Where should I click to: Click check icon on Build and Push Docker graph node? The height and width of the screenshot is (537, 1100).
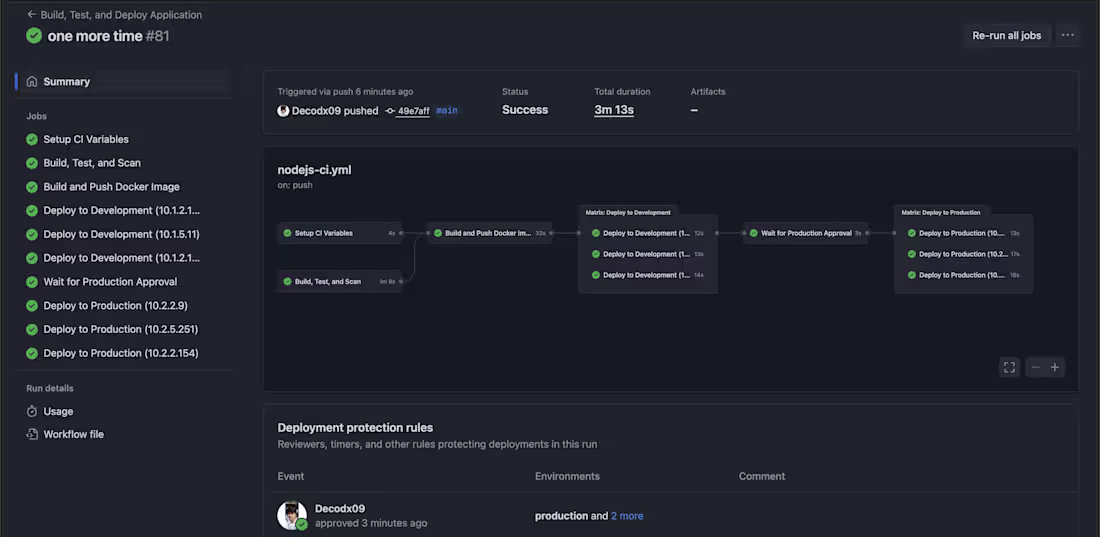point(438,233)
